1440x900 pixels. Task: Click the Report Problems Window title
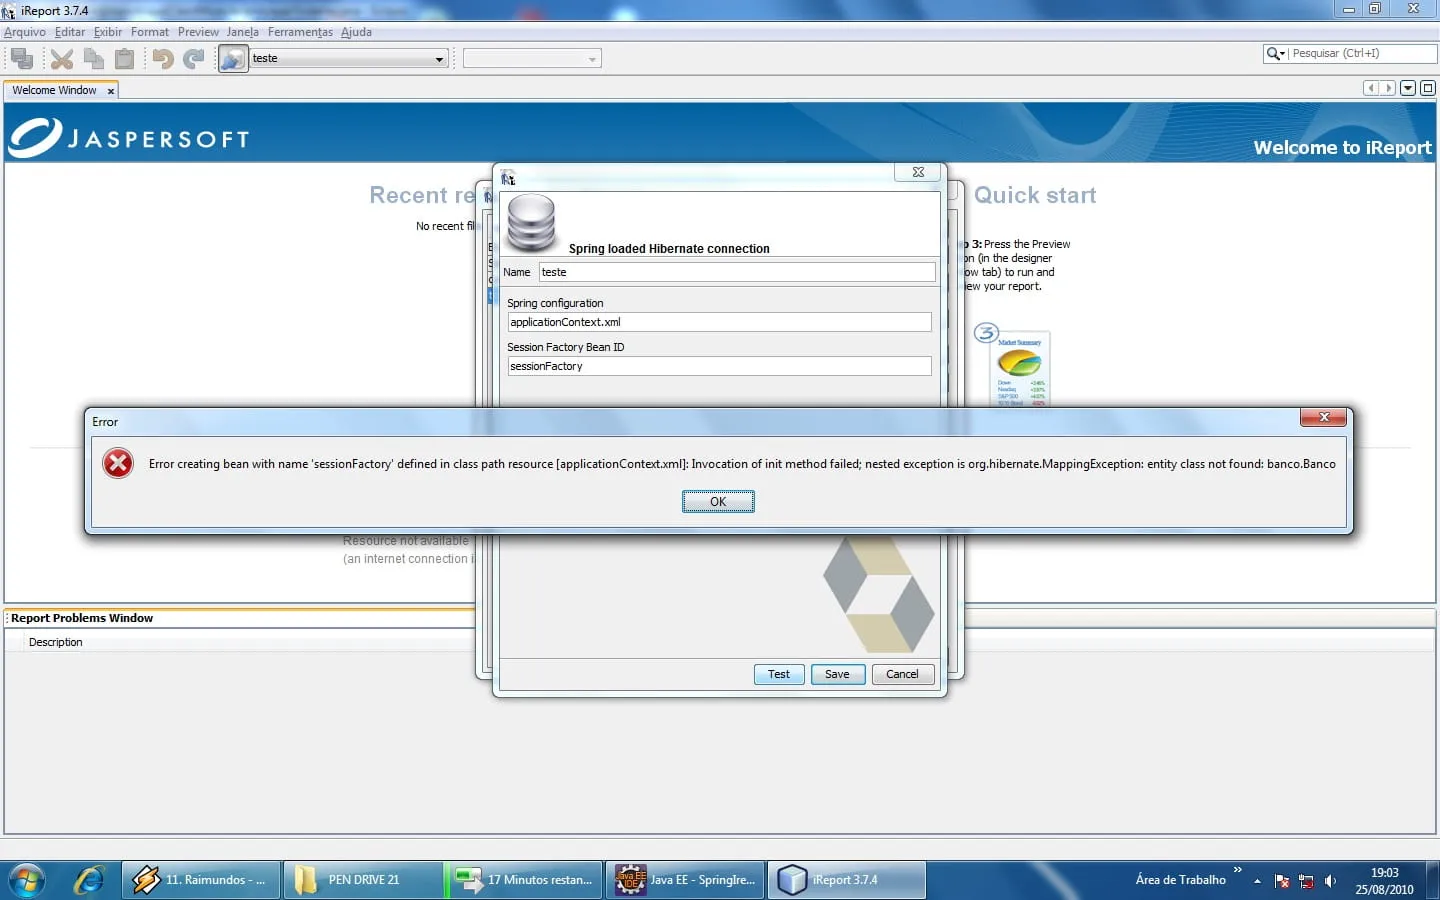(x=82, y=618)
